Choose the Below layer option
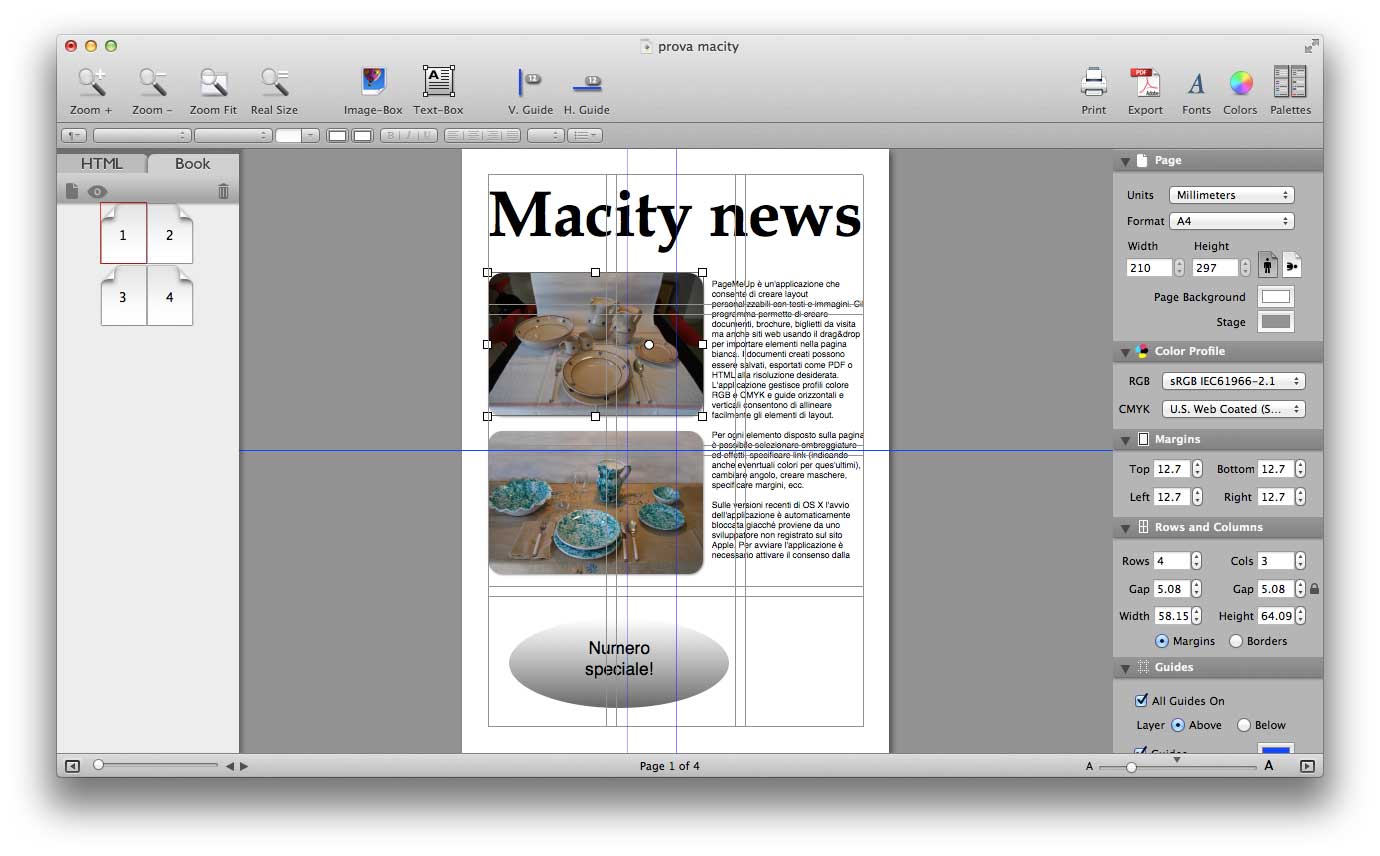Viewport: 1380px width, 856px height. (x=1244, y=725)
